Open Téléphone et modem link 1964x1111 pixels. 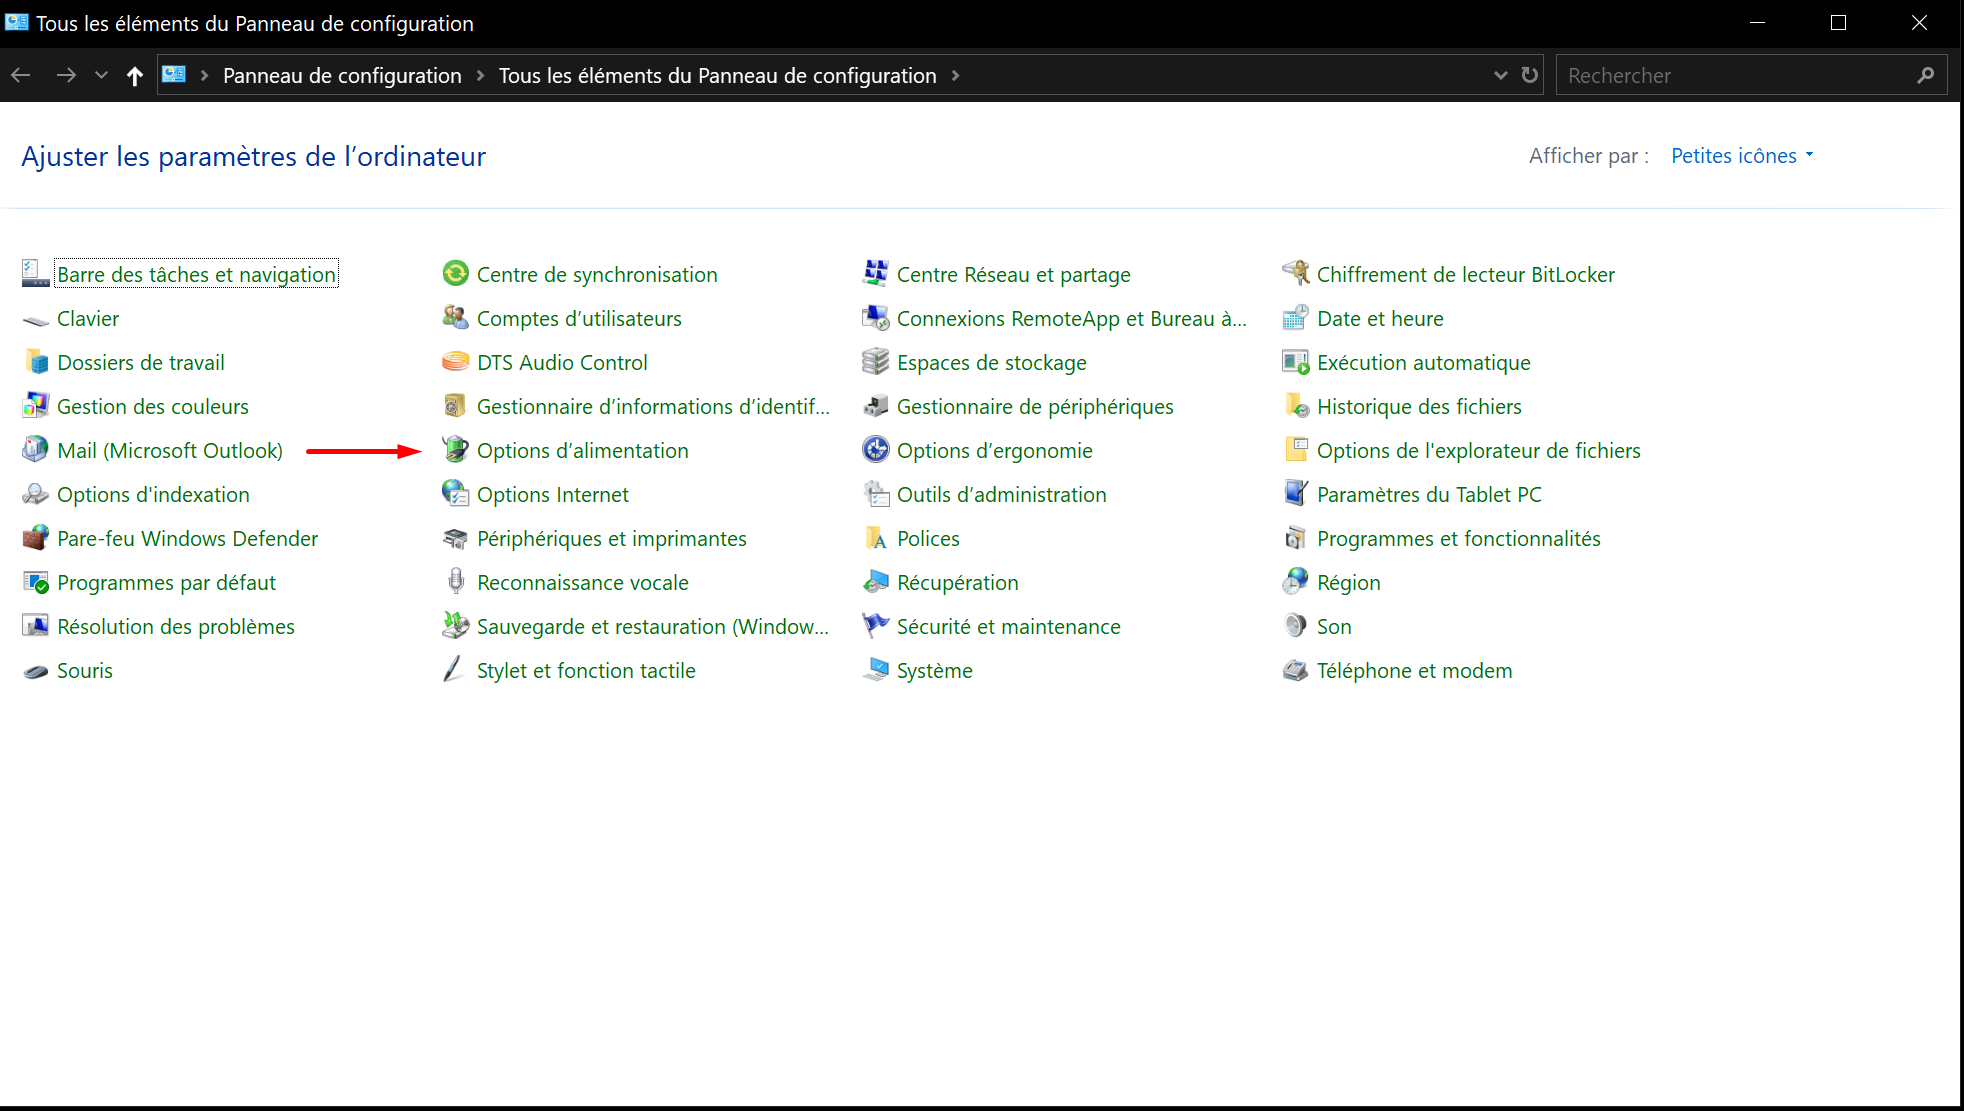pos(1414,670)
